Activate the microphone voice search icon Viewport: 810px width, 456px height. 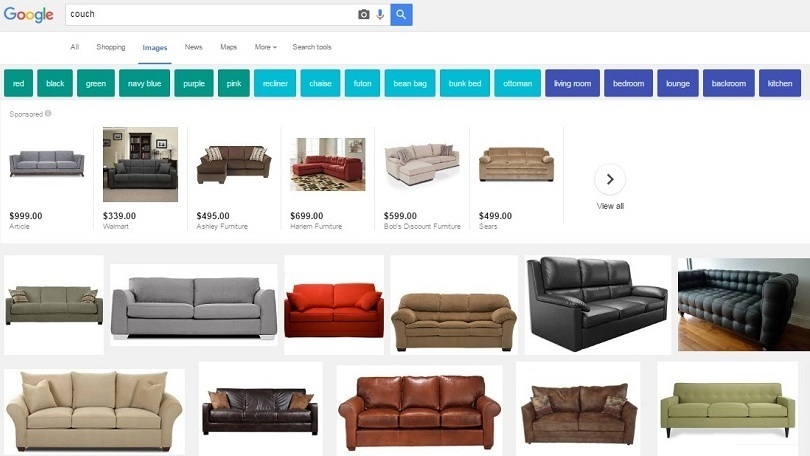point(380,14)
